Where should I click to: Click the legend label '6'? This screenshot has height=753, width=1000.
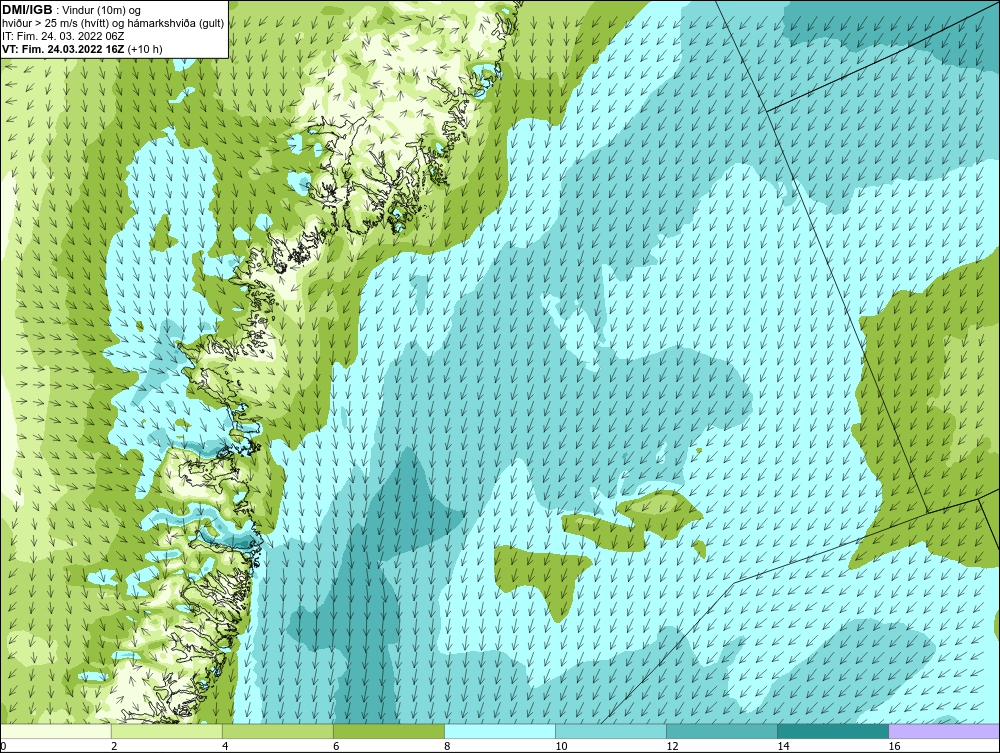[x=337, y=746]
